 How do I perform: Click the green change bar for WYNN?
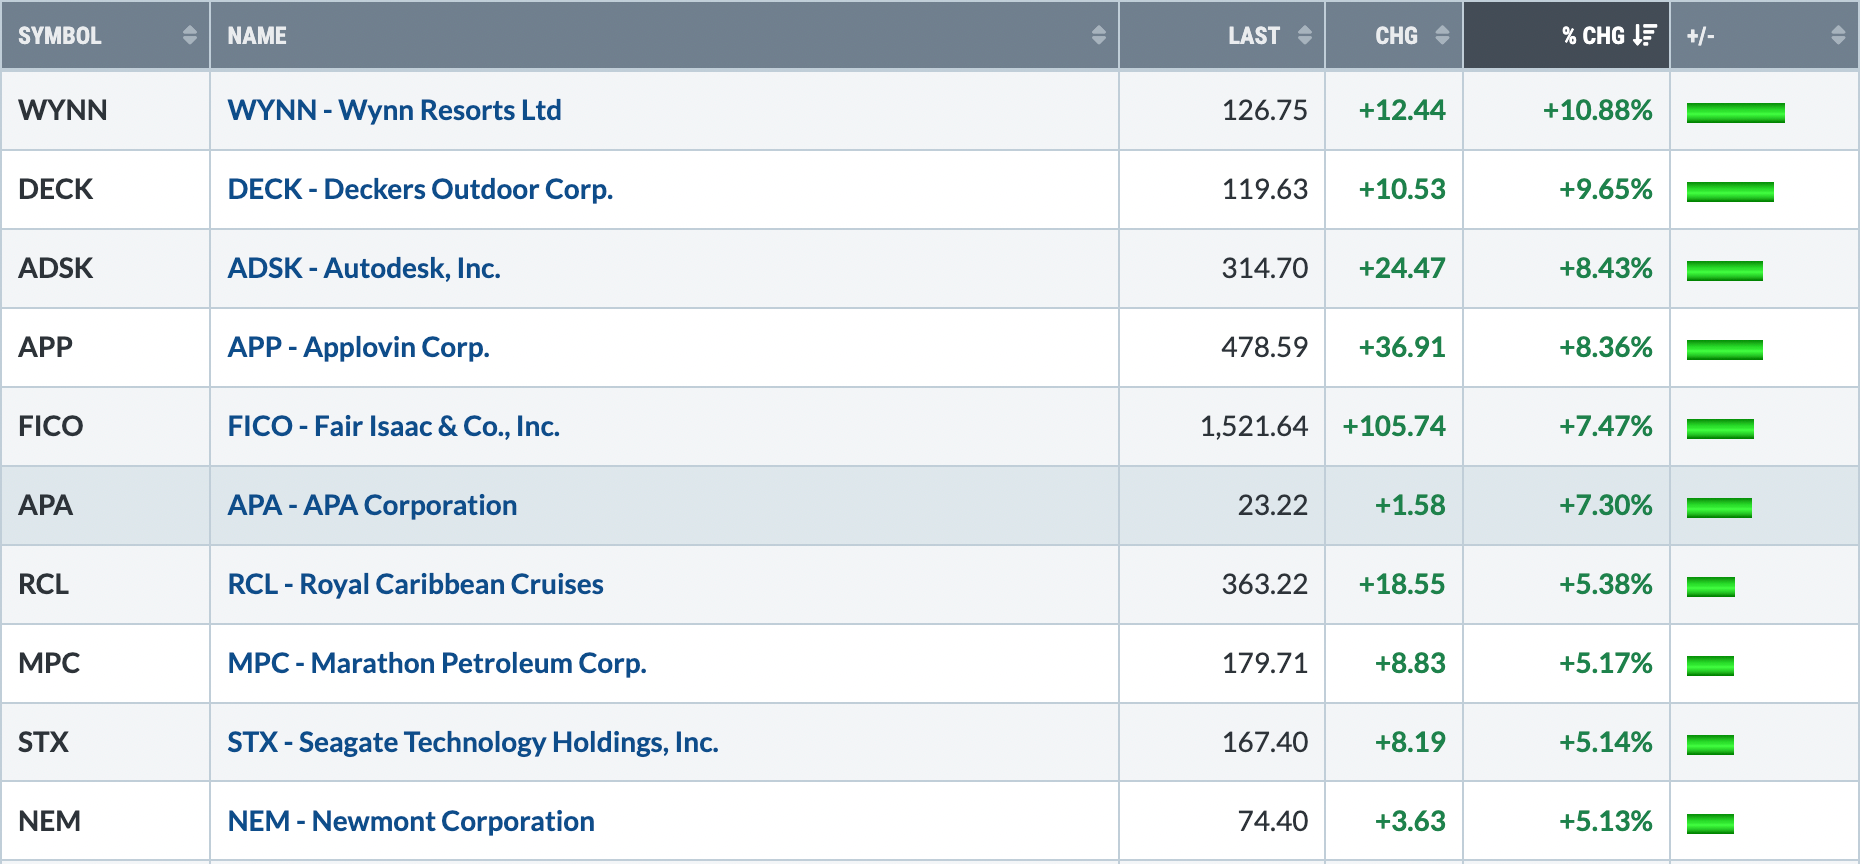point(1735,113)
